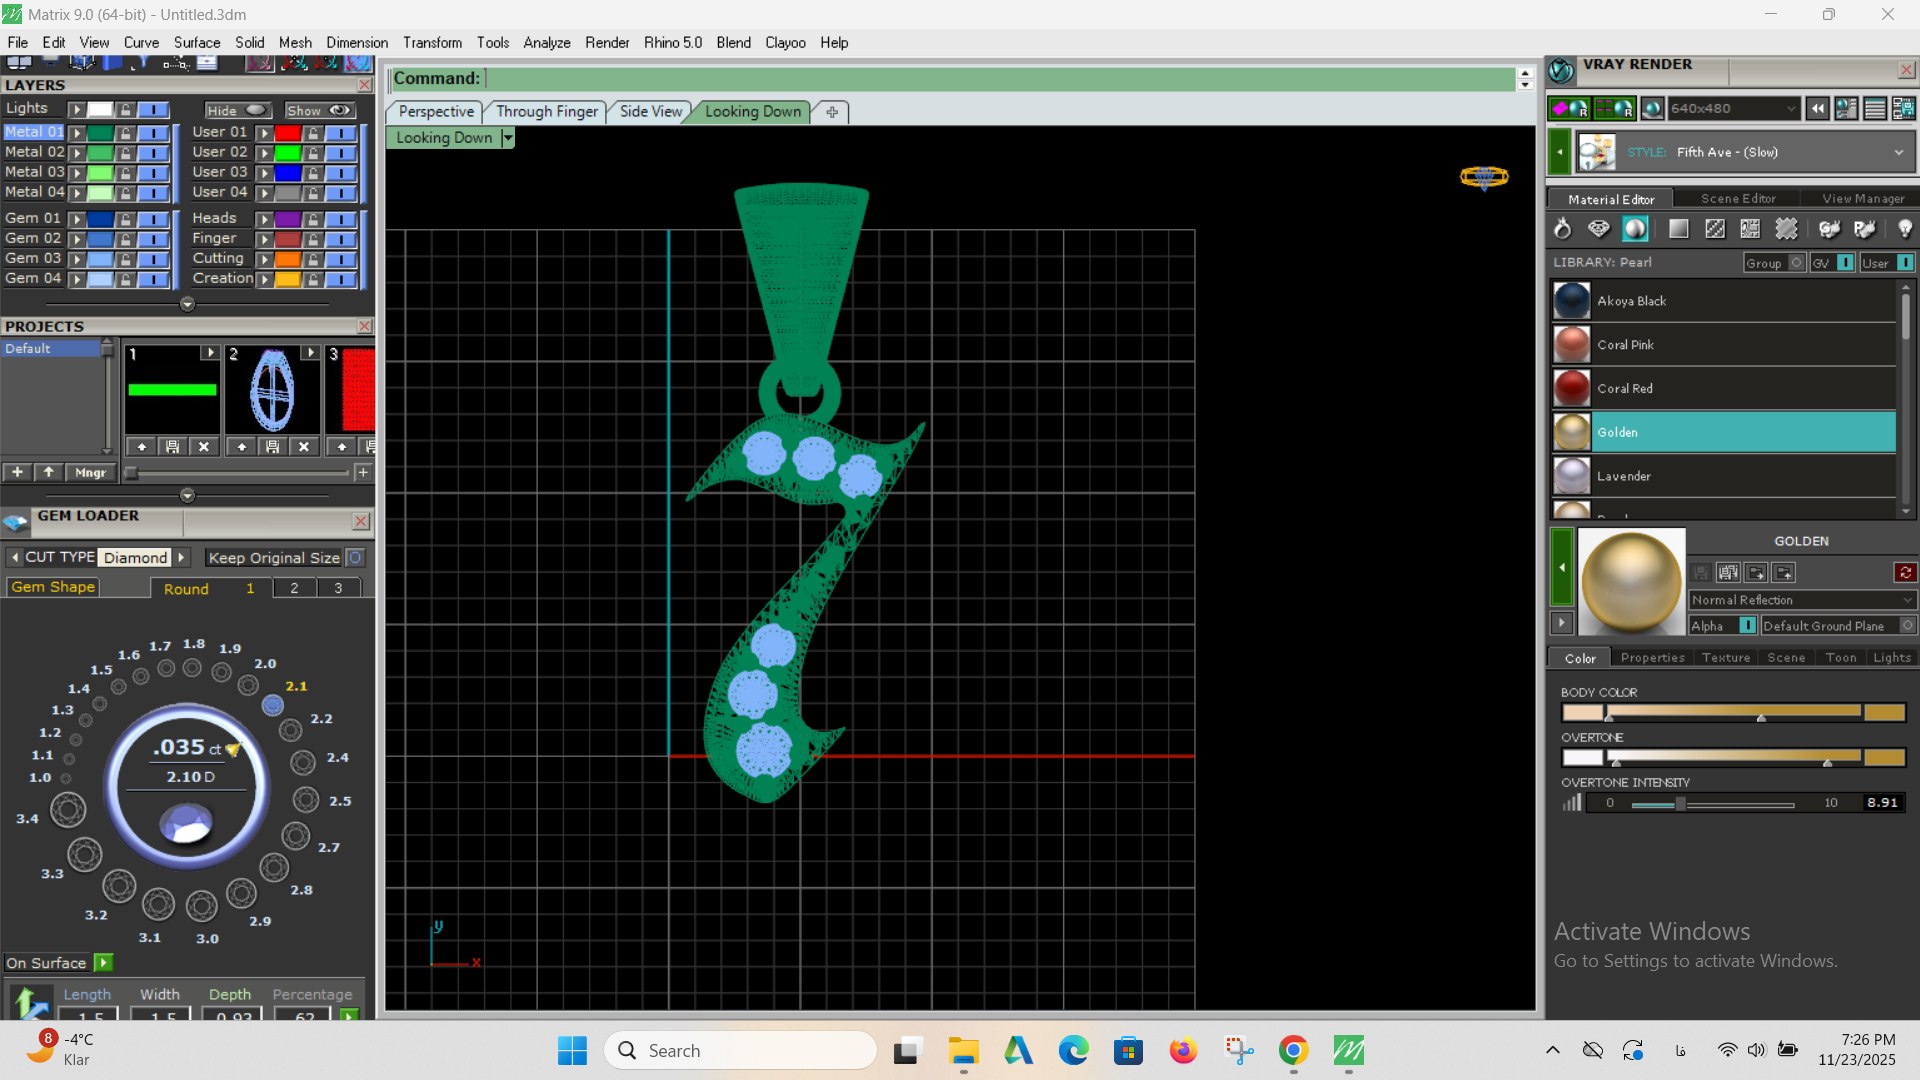1920x1080 pixels.
Task: Click the four-viewport render button
Action: pyautogui.click(x=1614, y=108)
